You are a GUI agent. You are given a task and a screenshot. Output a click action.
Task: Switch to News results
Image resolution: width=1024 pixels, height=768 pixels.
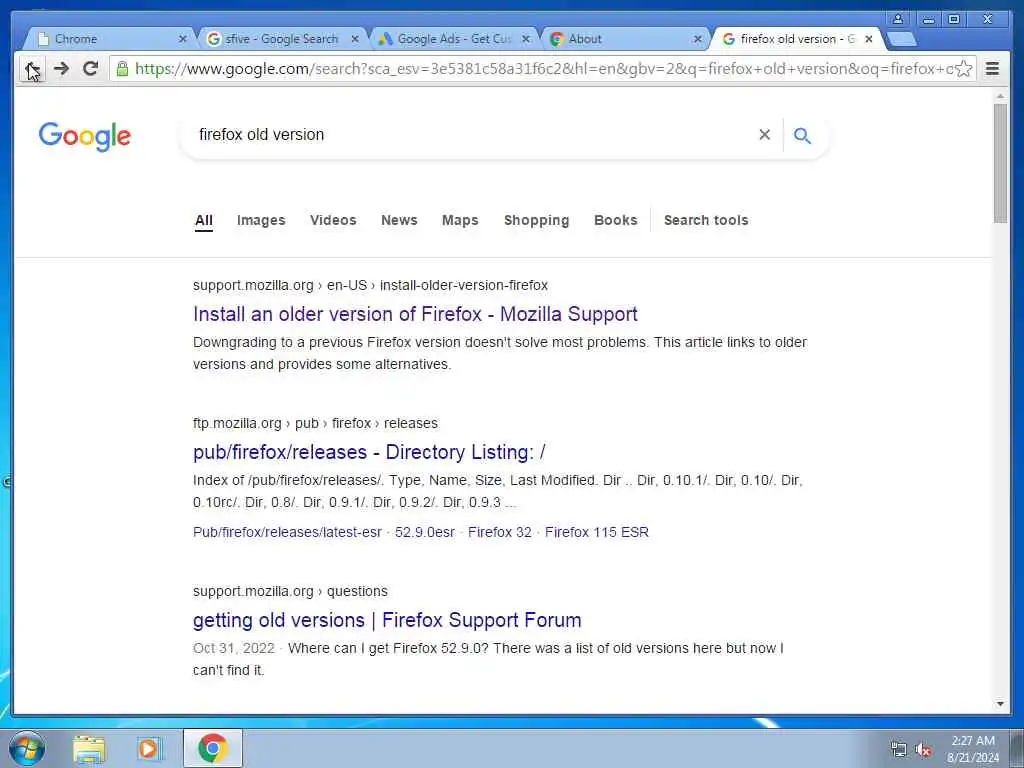tap(399, 221)
